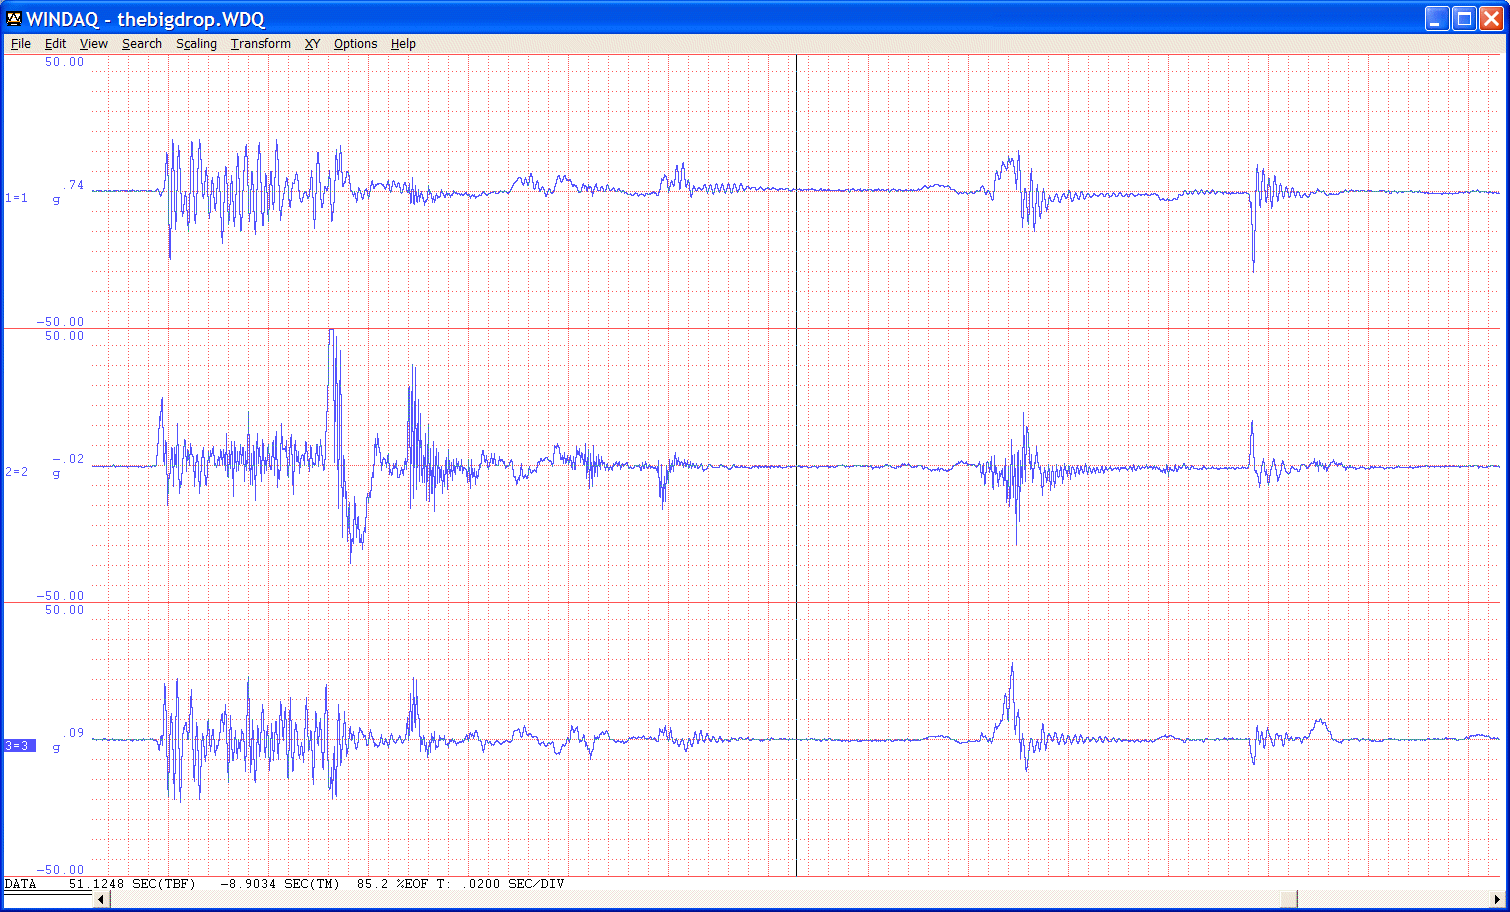Open the Edit menu
This screenshot has width=1510, height=912.
pyautogui.click(x=55, y=44)
